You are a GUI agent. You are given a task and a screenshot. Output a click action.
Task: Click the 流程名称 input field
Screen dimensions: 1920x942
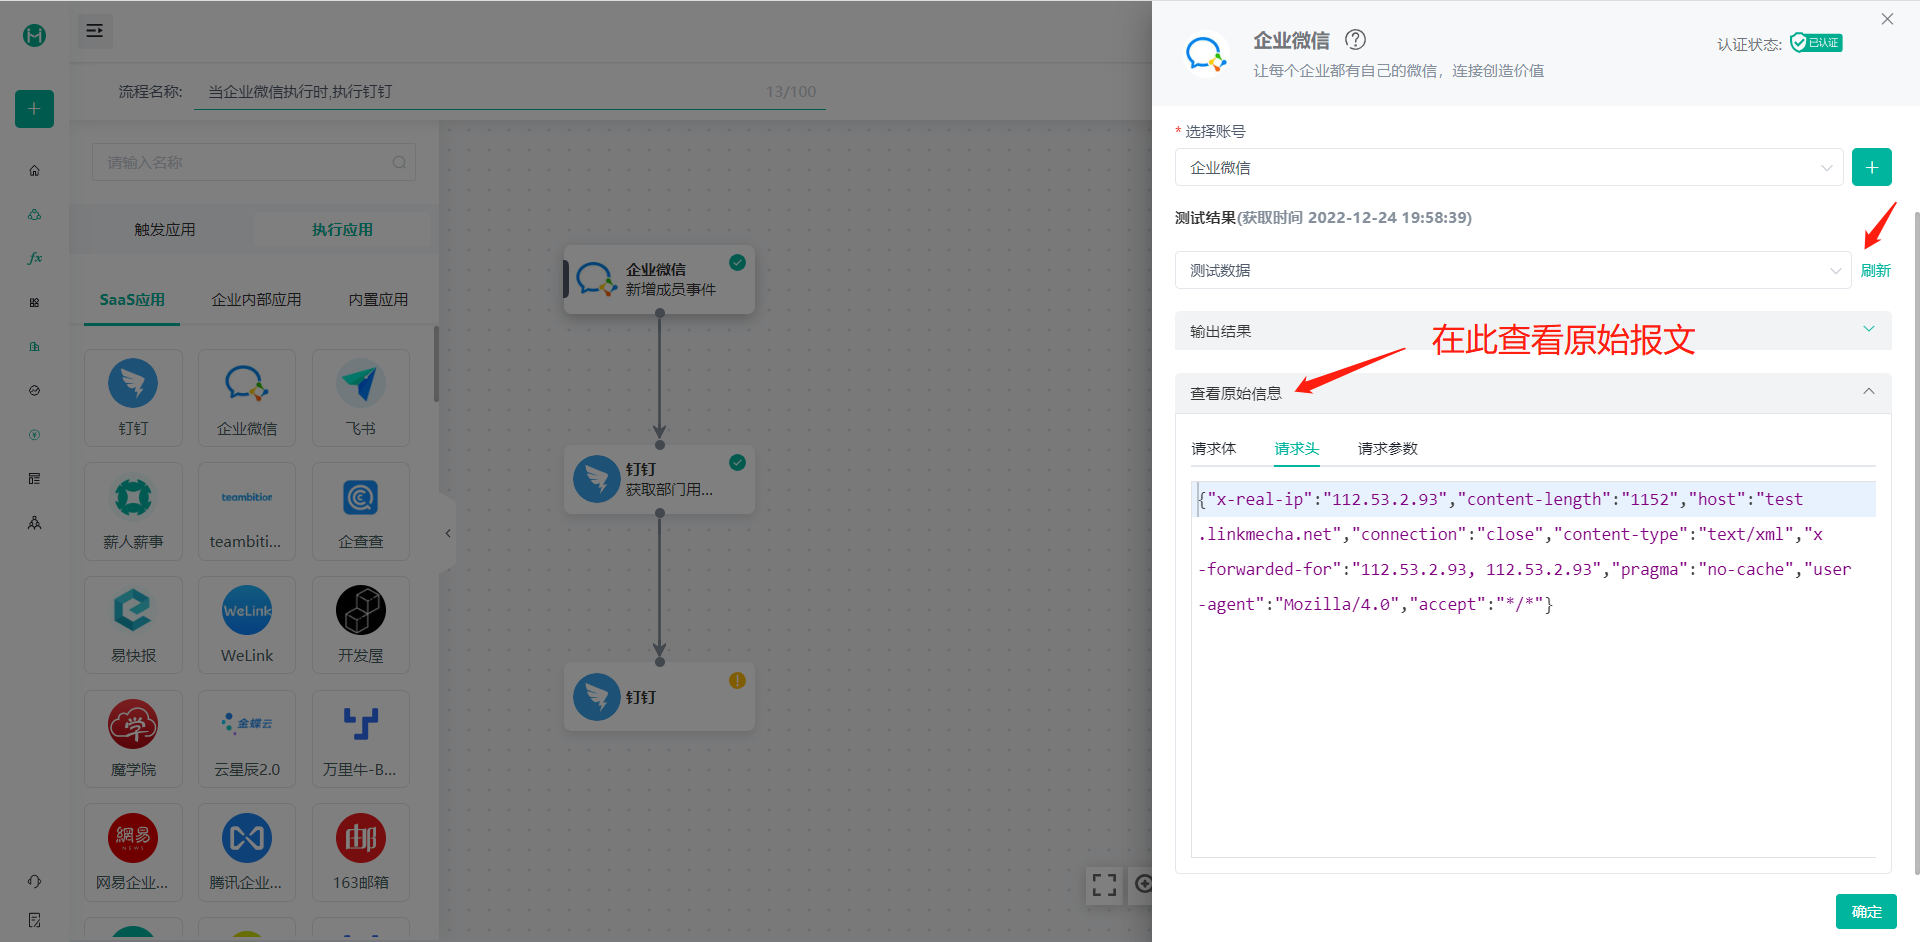510,91
